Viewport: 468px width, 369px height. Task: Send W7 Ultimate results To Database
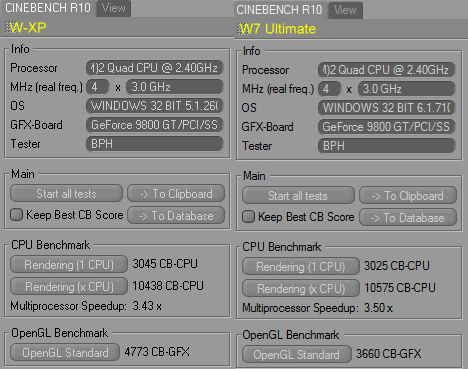(x=408, y=218)
